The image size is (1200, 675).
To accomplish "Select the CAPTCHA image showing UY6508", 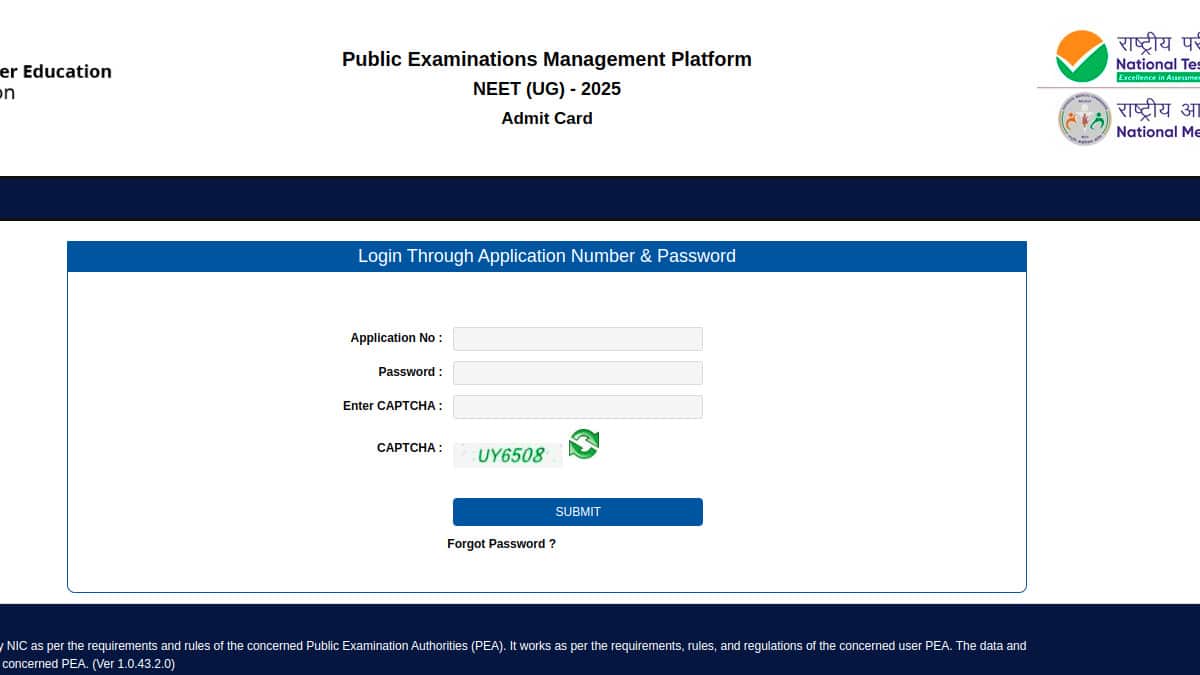I will 508,455.
